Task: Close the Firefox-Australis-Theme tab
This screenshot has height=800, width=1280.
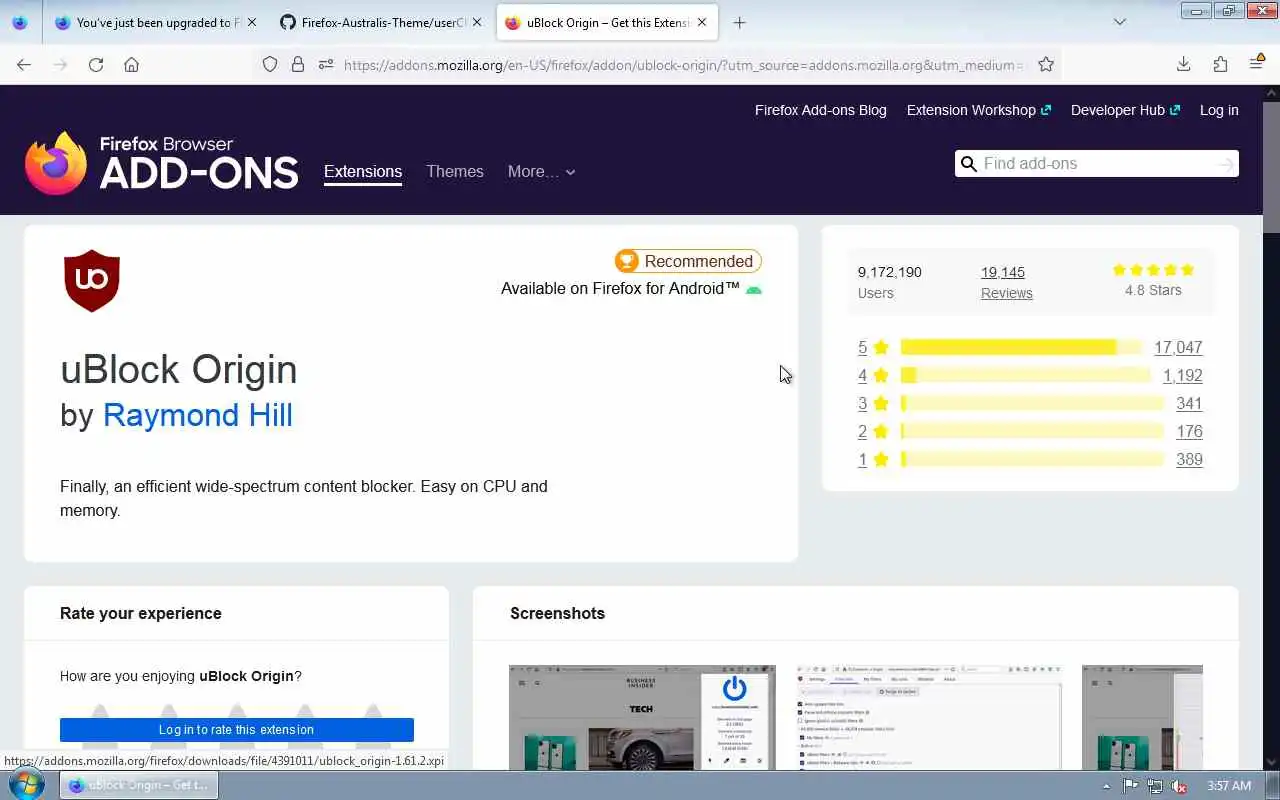Action: coord(476,22)
